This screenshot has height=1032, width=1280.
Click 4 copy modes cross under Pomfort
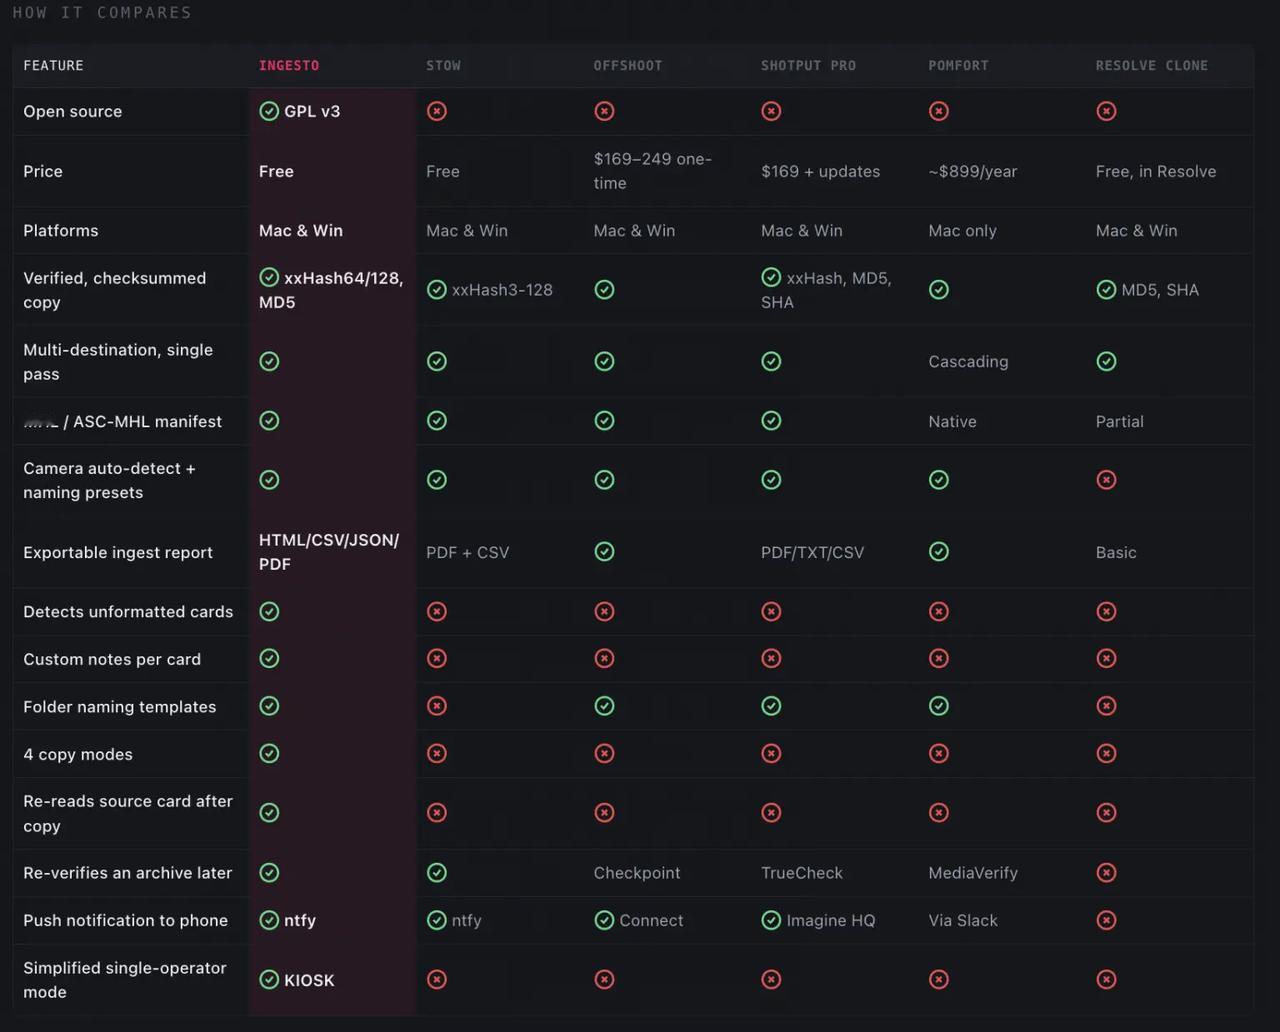click(x=939, y=753)
